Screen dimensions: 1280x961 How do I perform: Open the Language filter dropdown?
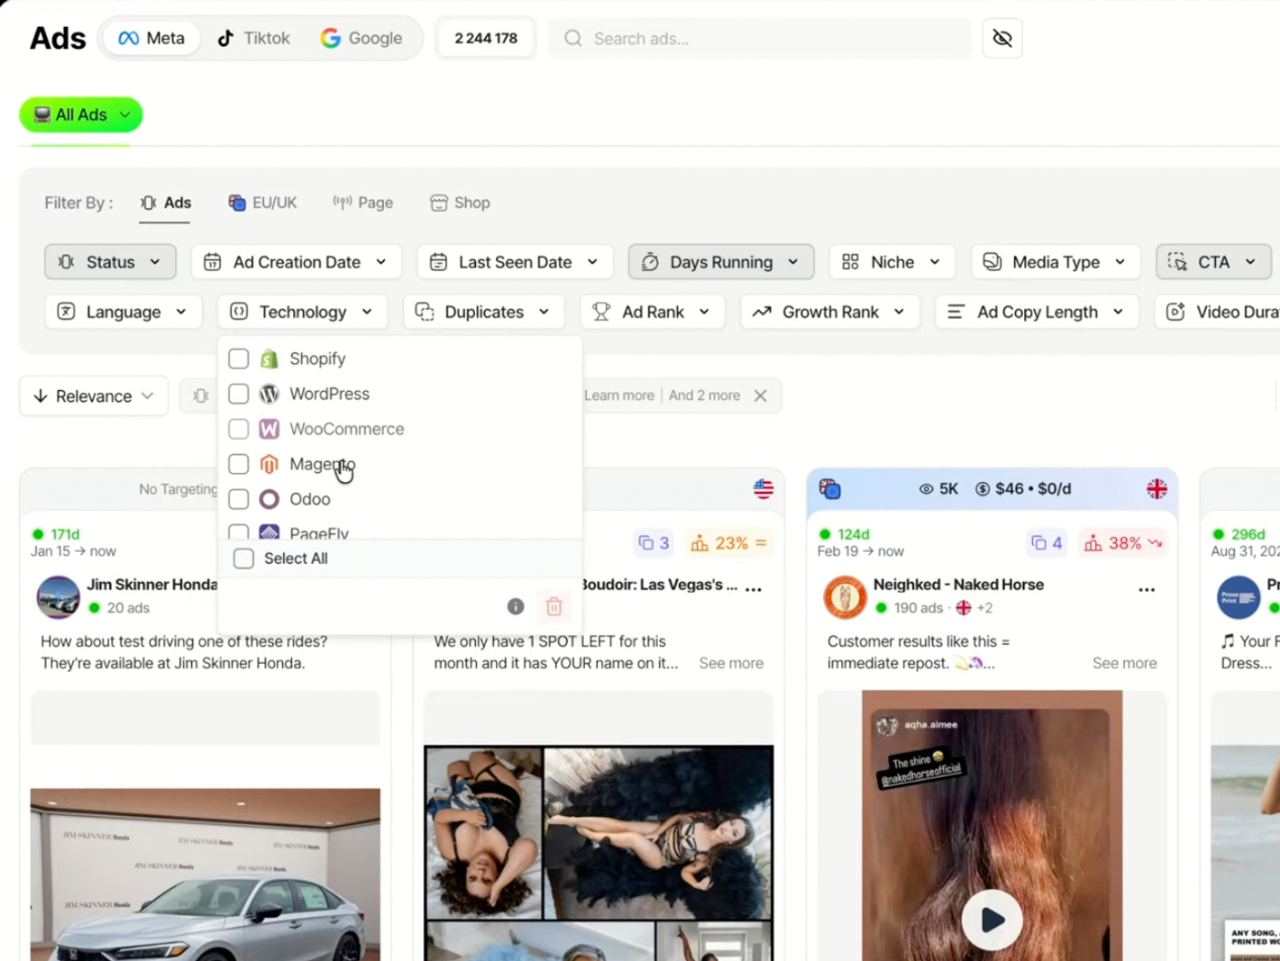(x=123, y=312)
